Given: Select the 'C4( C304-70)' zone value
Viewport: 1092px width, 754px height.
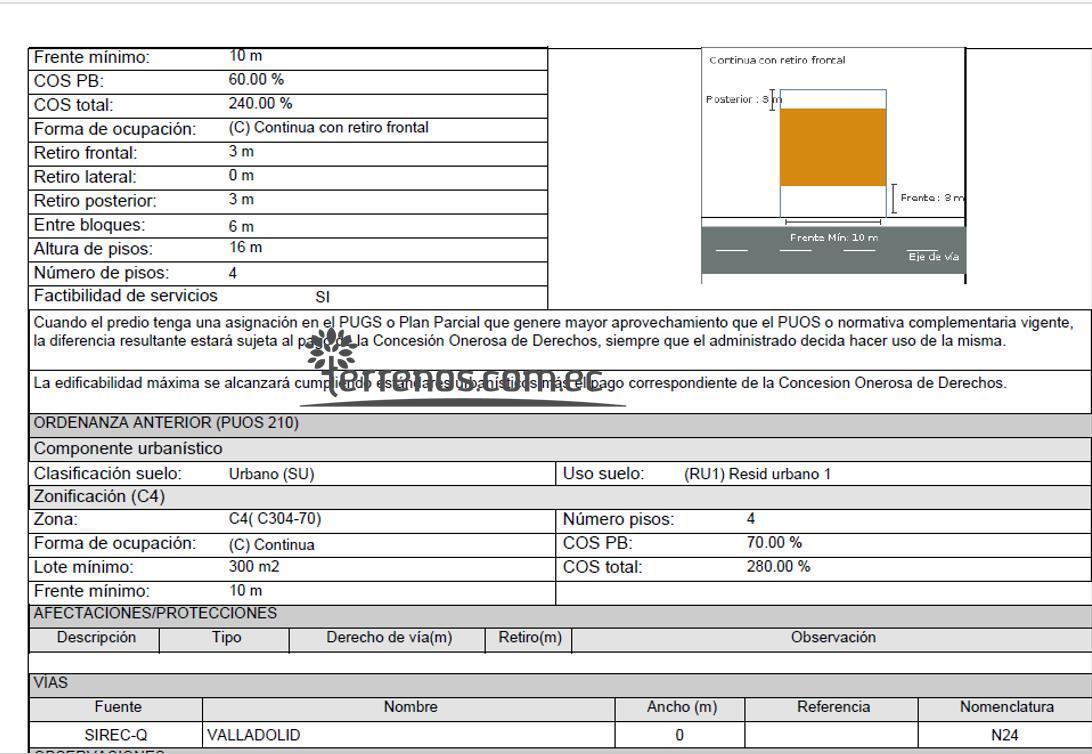Looking at the screenshot, I should click(274, 519).
